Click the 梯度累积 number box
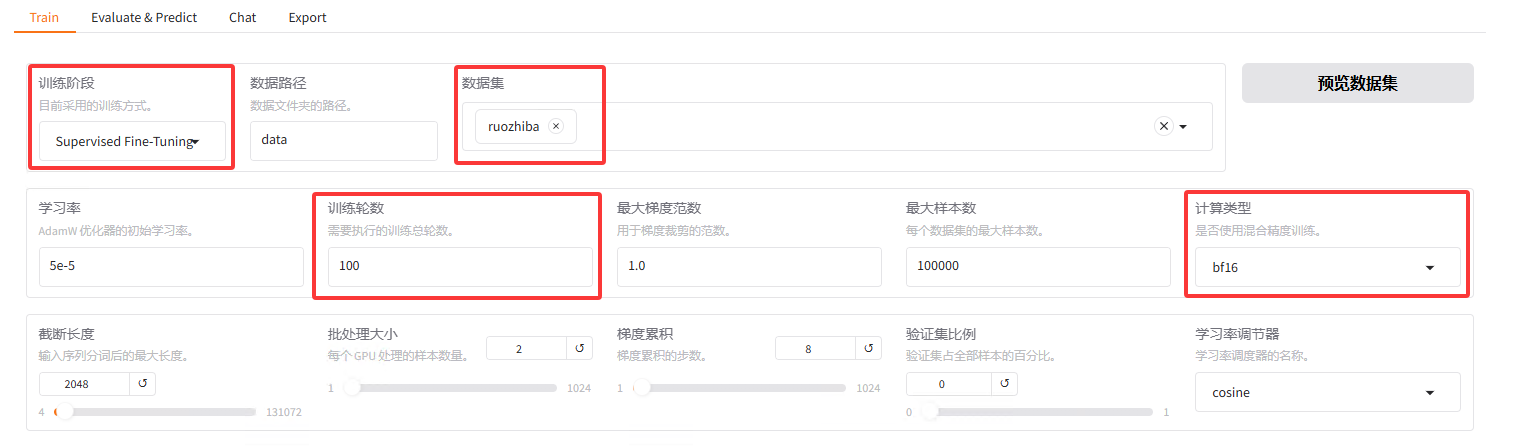Viewport: 1517px width, 447px height. [815, 348]
